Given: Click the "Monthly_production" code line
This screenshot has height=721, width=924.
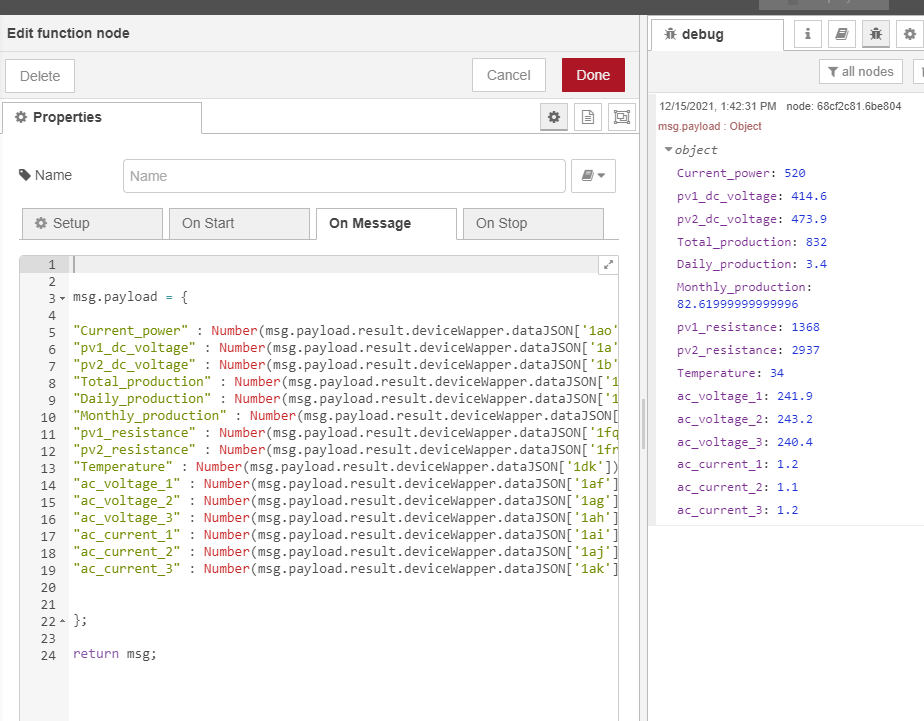Looking at the screenshot, I should click(x=345, y=416).
